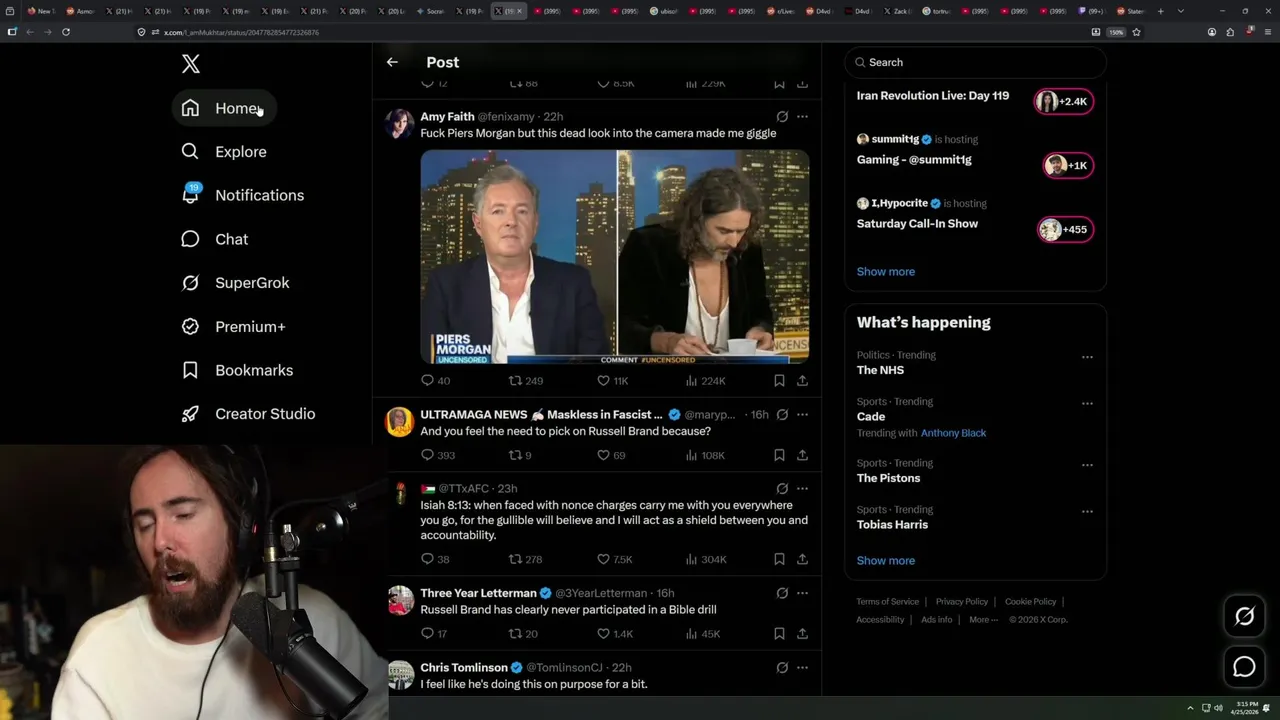
Task: Like the ULTRAMAGA NEWS reply with 69 likes
Action: [610, 455]
